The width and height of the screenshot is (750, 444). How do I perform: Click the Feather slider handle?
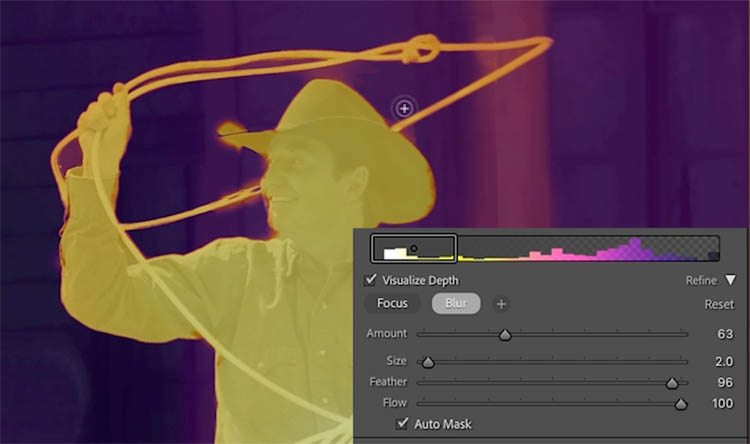(x=672, y=383)
